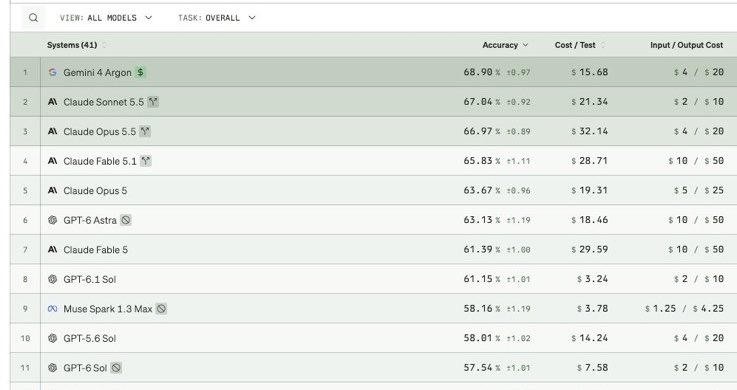Select the GPT-5.6 Sol model name
Viewport: 737px width, 390px height.
(x=89, y=338)
